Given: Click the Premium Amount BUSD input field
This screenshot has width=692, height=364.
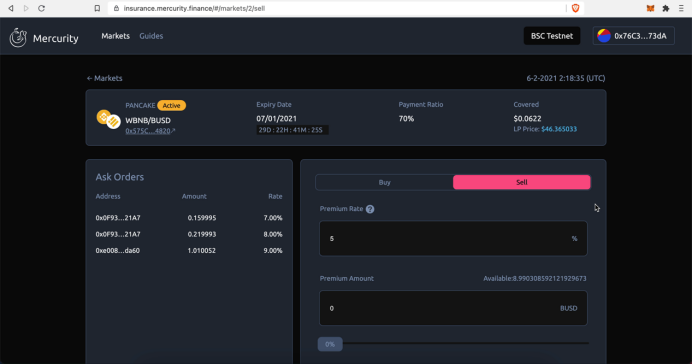Looking at the screenshot, I should coord(453,308).
